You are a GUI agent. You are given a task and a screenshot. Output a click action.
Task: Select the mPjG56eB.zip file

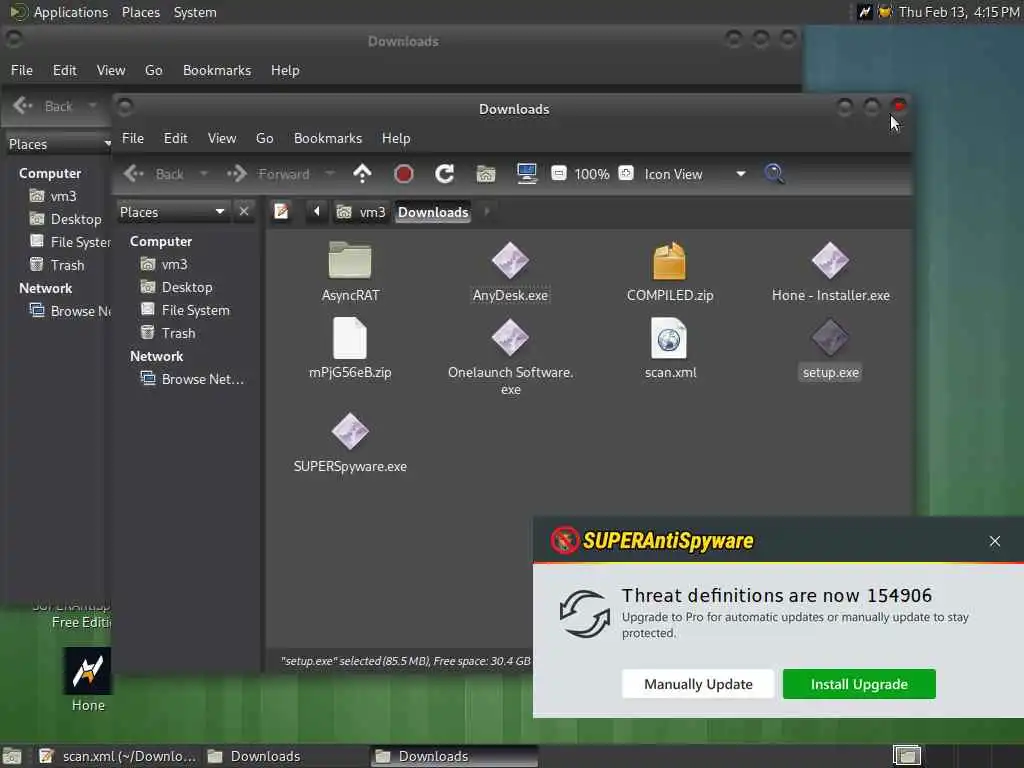coord(350,348)
